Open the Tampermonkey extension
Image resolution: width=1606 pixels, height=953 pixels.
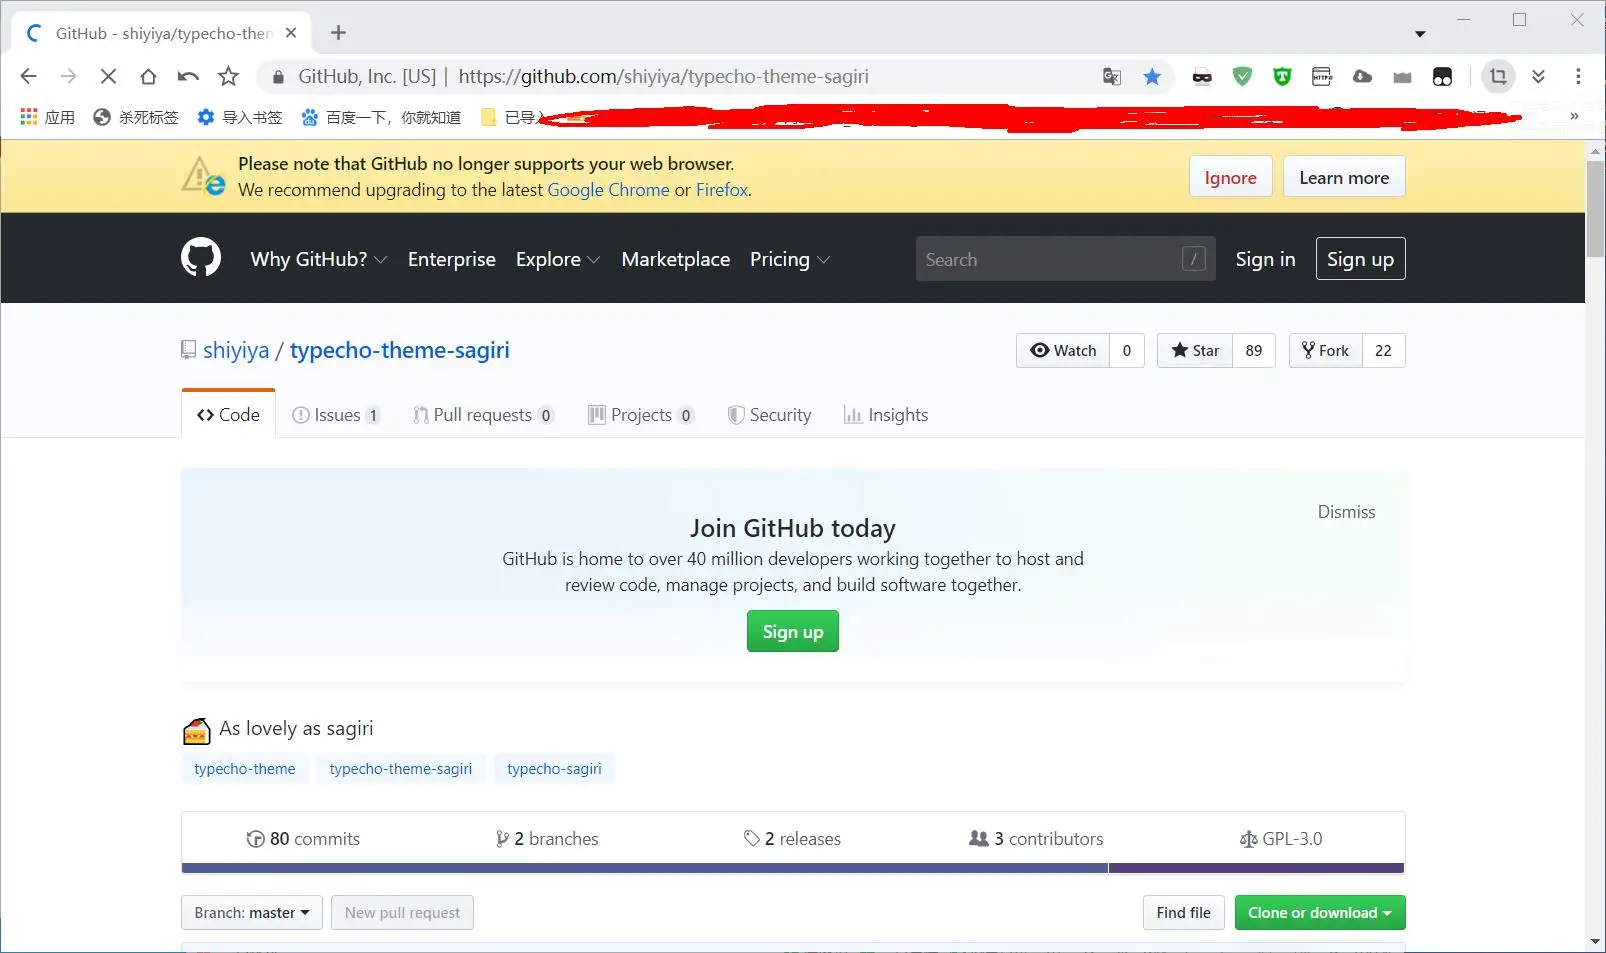(1283, 76)
